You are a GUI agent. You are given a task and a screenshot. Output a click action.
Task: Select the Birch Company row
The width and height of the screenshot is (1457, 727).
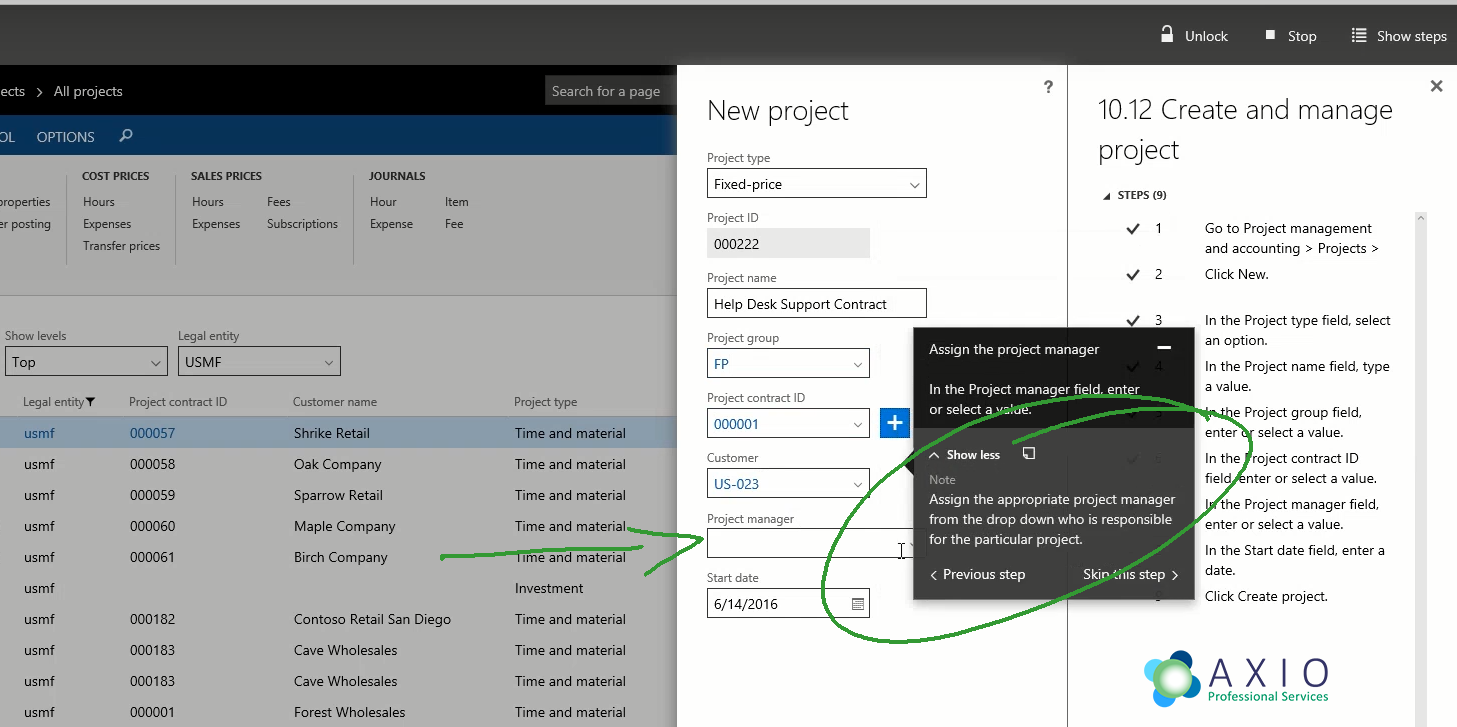[338, 557]
